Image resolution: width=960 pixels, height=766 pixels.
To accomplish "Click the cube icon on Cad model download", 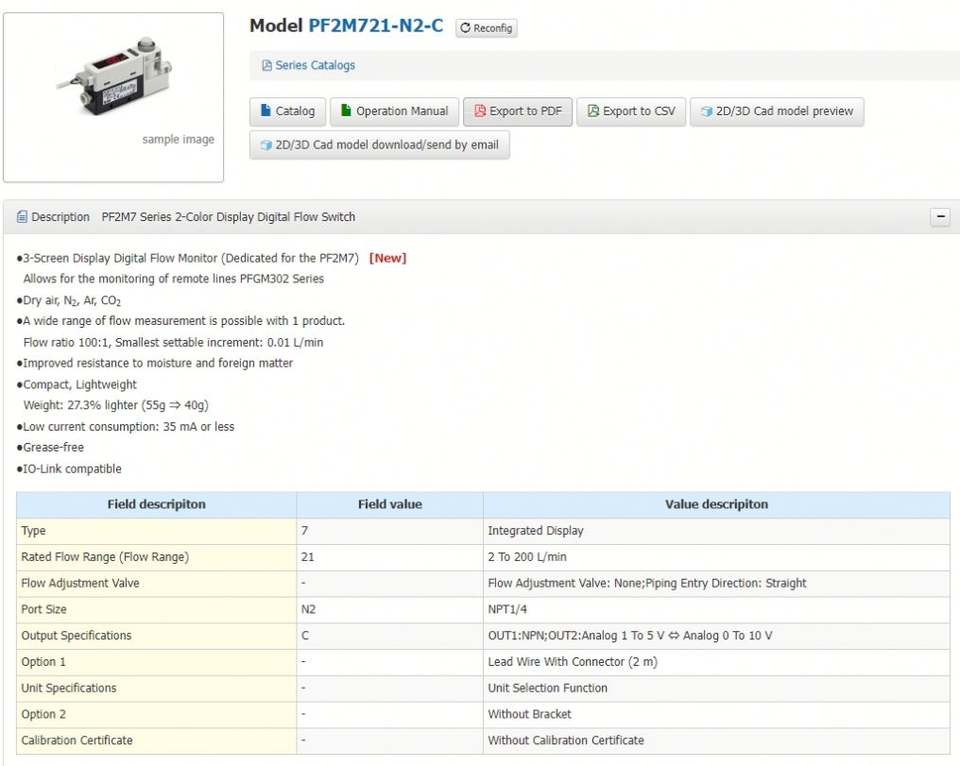I will tap(266, 145).
